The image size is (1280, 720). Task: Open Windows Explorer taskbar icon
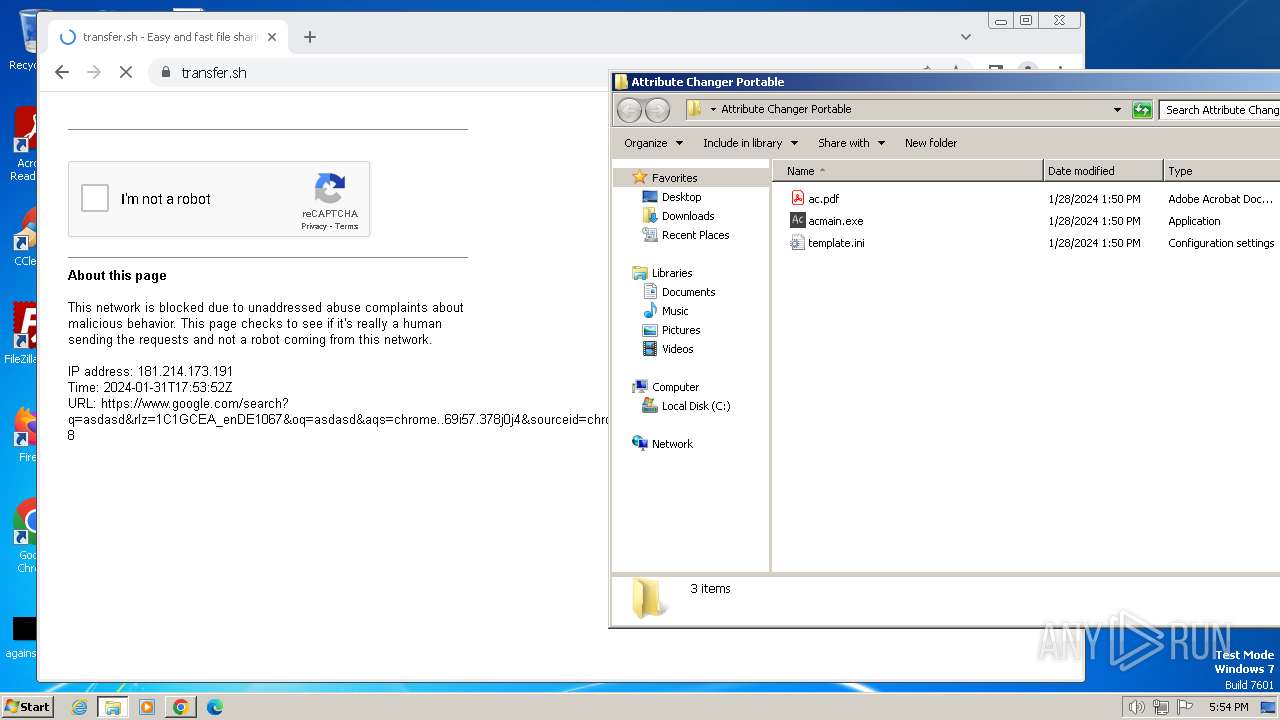(113, 707)
